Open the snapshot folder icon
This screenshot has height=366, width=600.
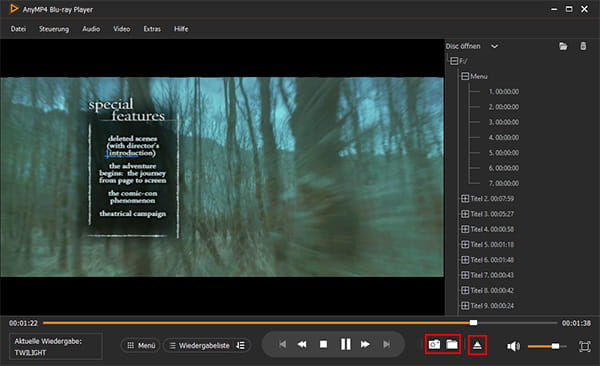tap(452, 345)
